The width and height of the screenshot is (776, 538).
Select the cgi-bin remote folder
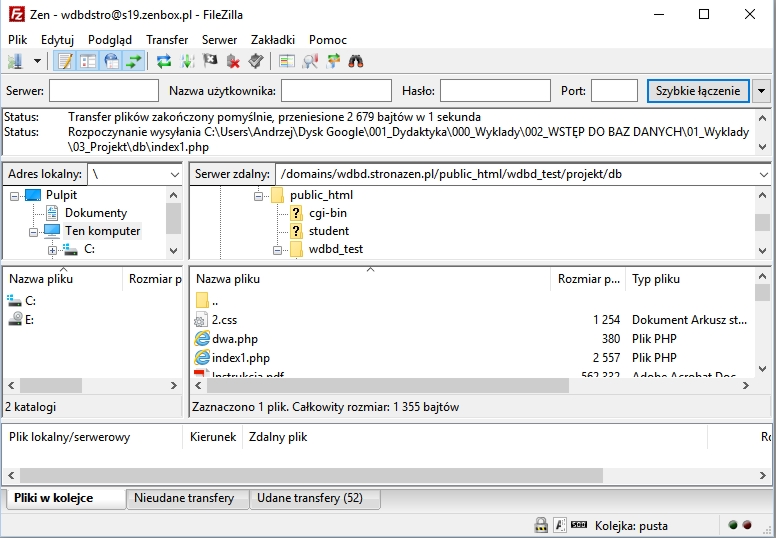coord(328,213)
